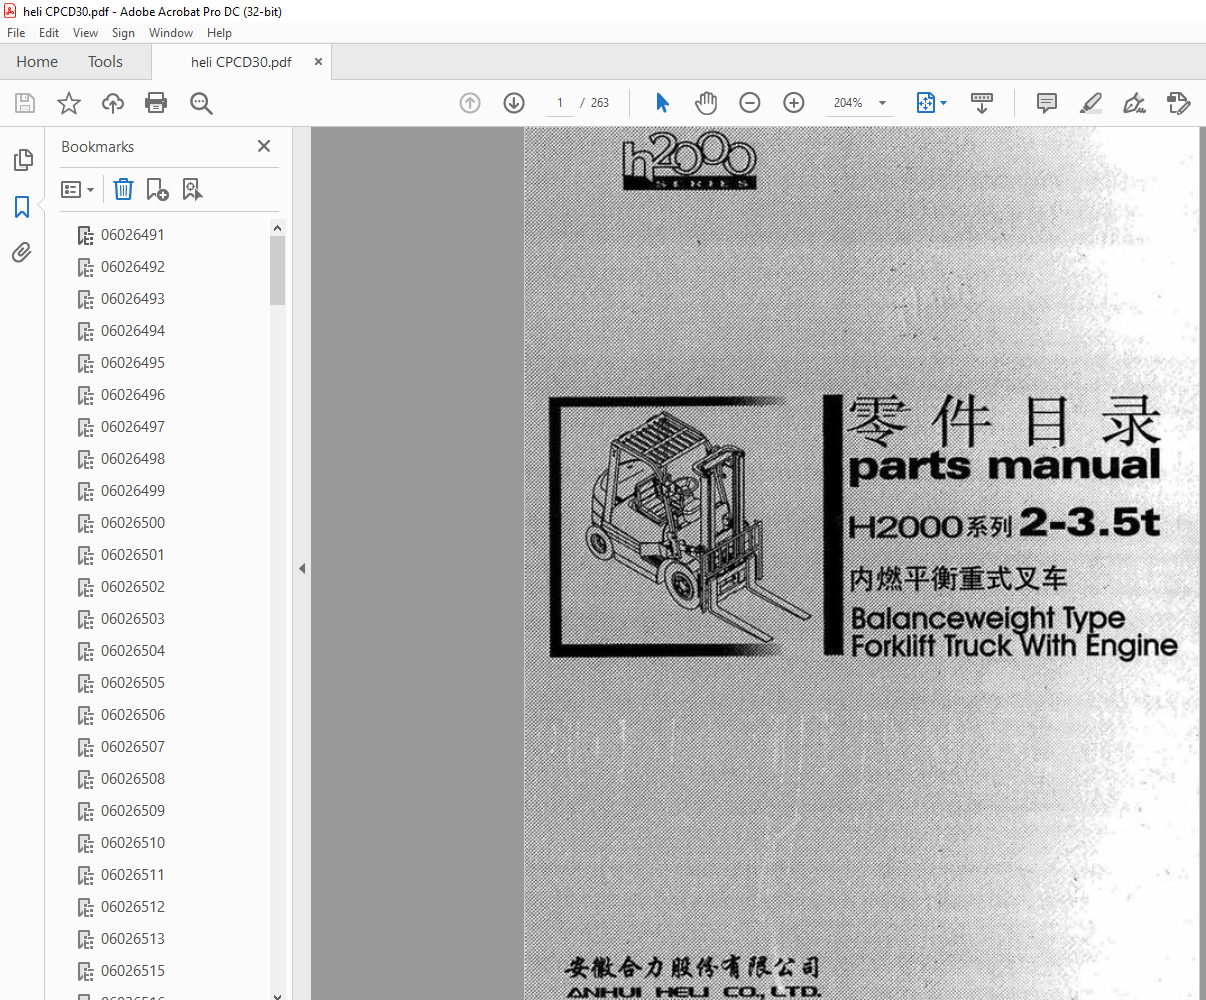
Task: Click the stamp tool icon in the toolbar
Action: [x=1178, y=103]
